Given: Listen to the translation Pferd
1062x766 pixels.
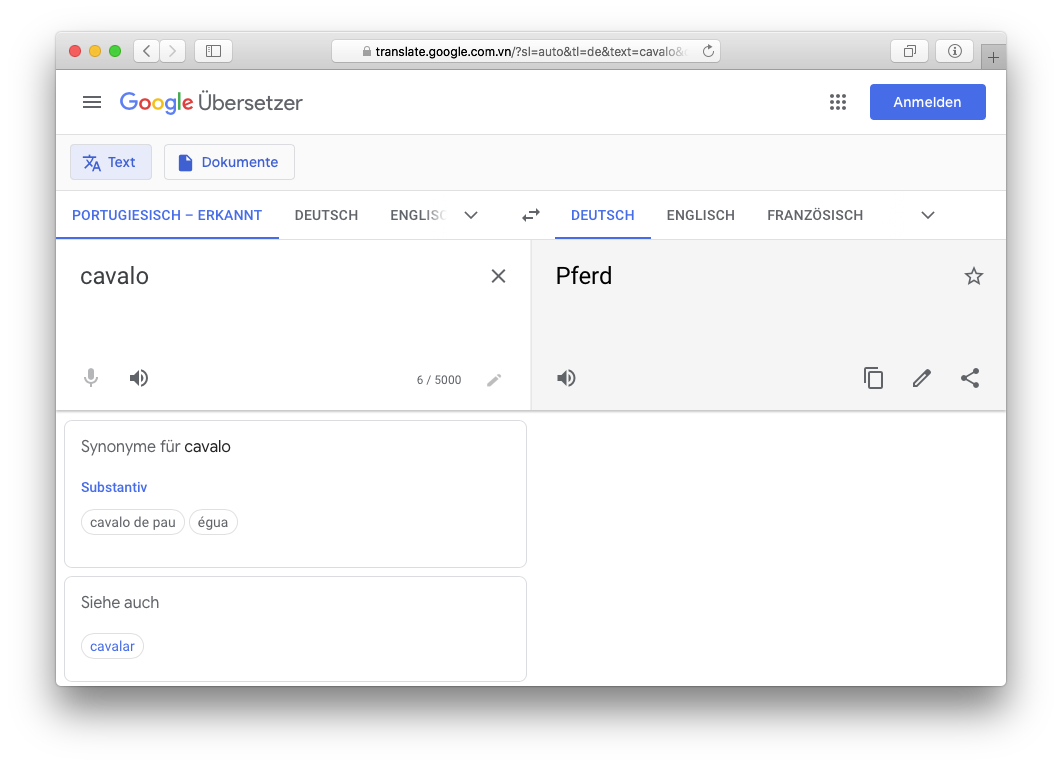Looking at the screenshot, I should (x=566, y=378).
